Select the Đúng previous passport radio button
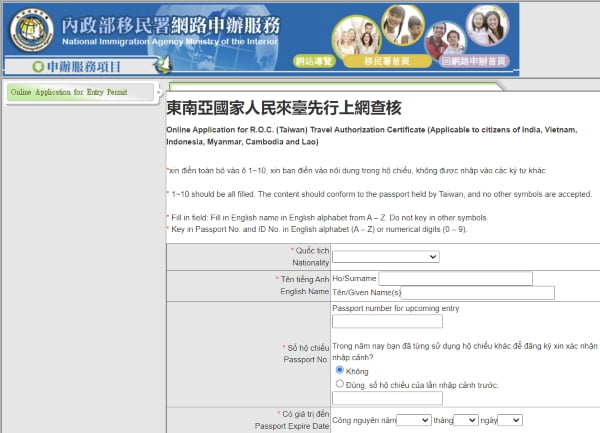Screen dimensions: 600x433 coord(339,384)
